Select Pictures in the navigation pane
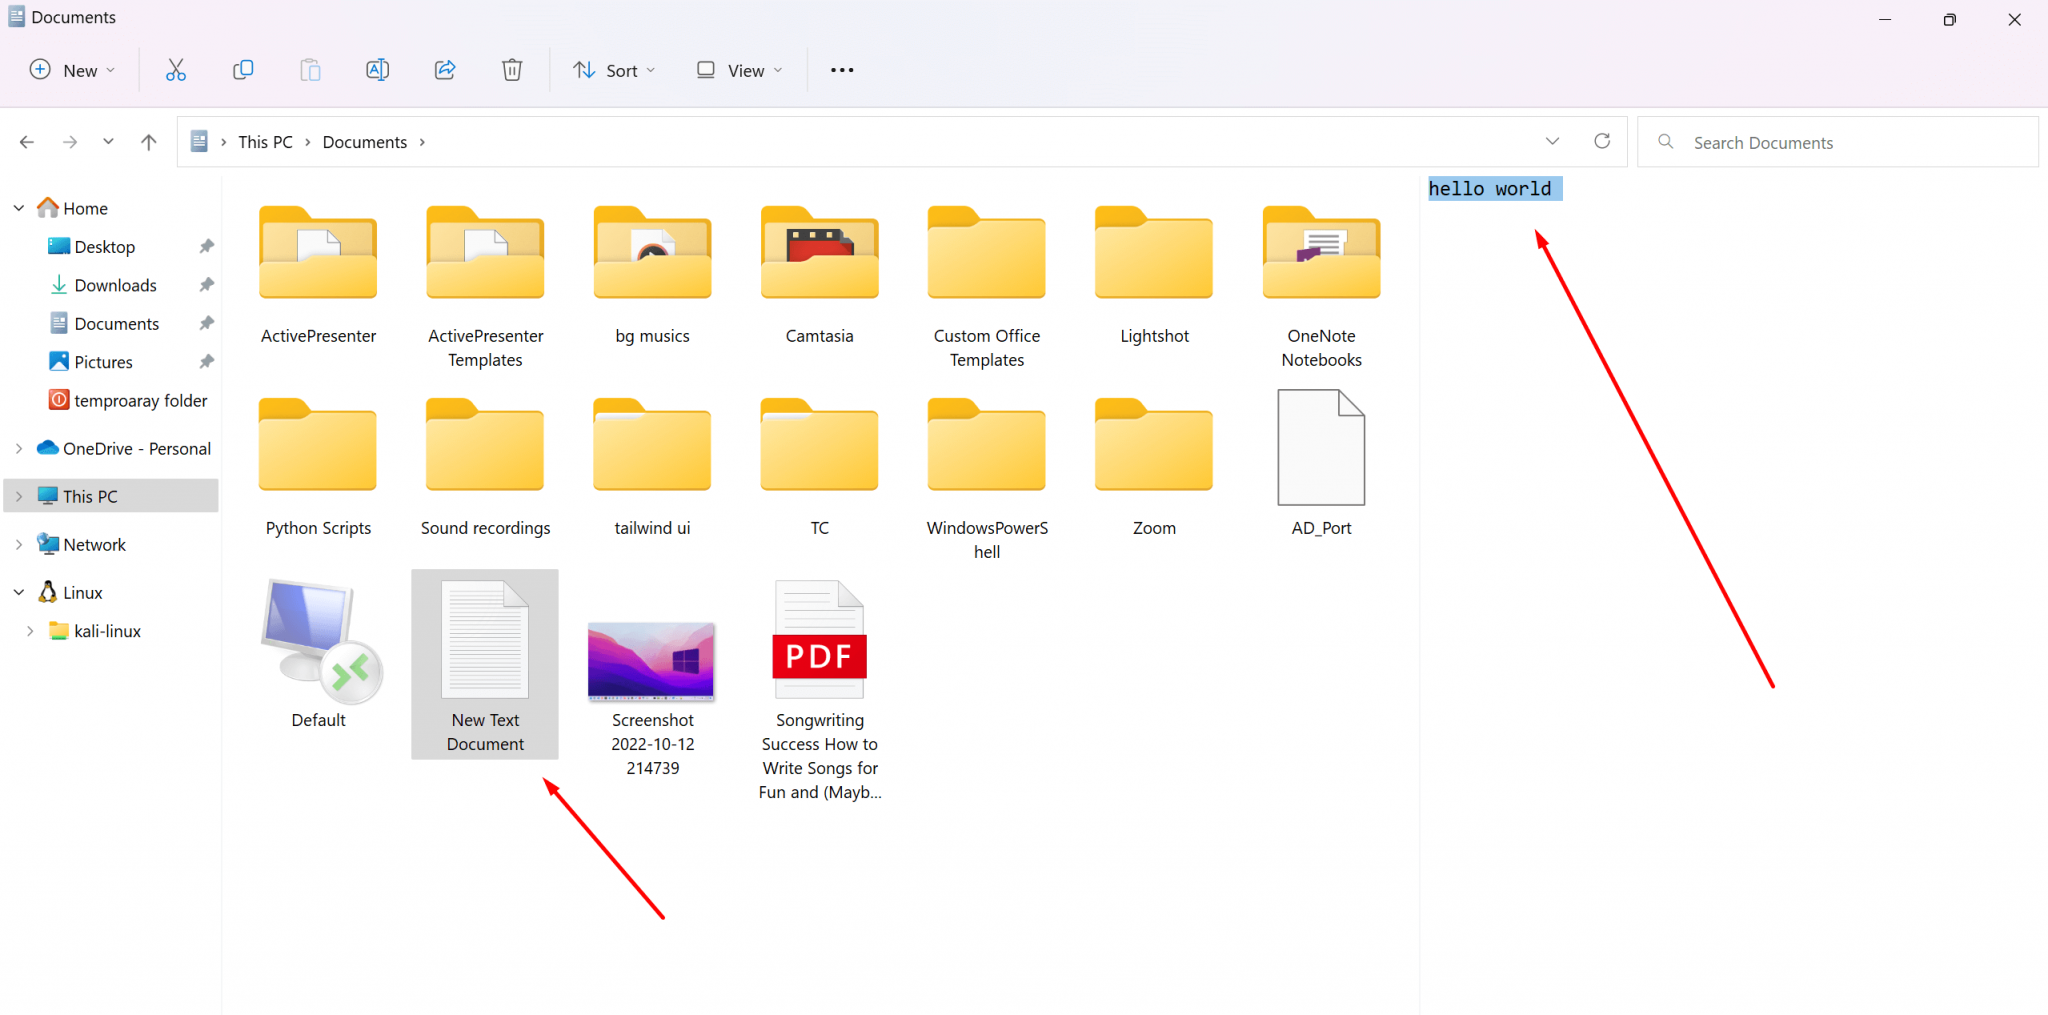The width and height of the screenshot is (2048, 1015). point(91,362)
